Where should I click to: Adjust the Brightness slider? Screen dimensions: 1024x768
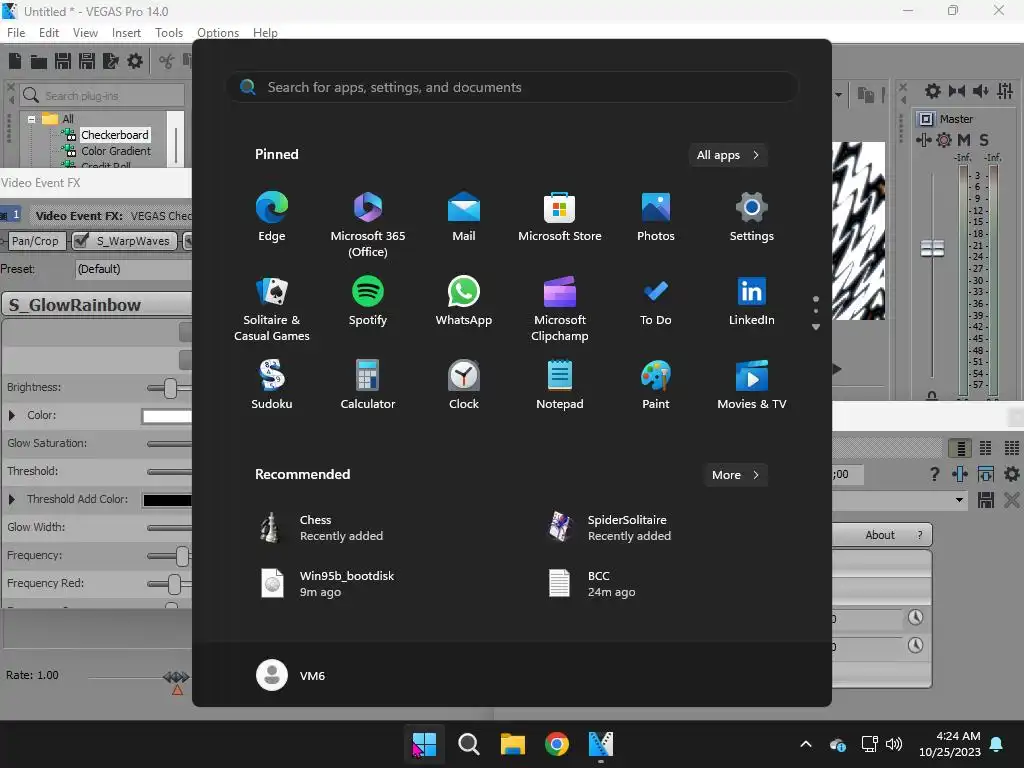[x=170, y=388]
